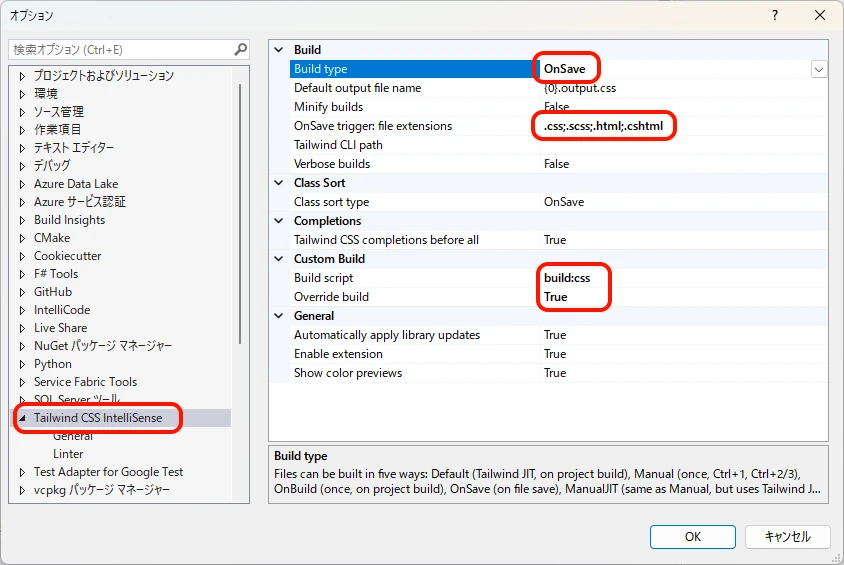This screenshot has height=565, width=844.
Task: Toggle the Show color previews setting
Action: 680,373
